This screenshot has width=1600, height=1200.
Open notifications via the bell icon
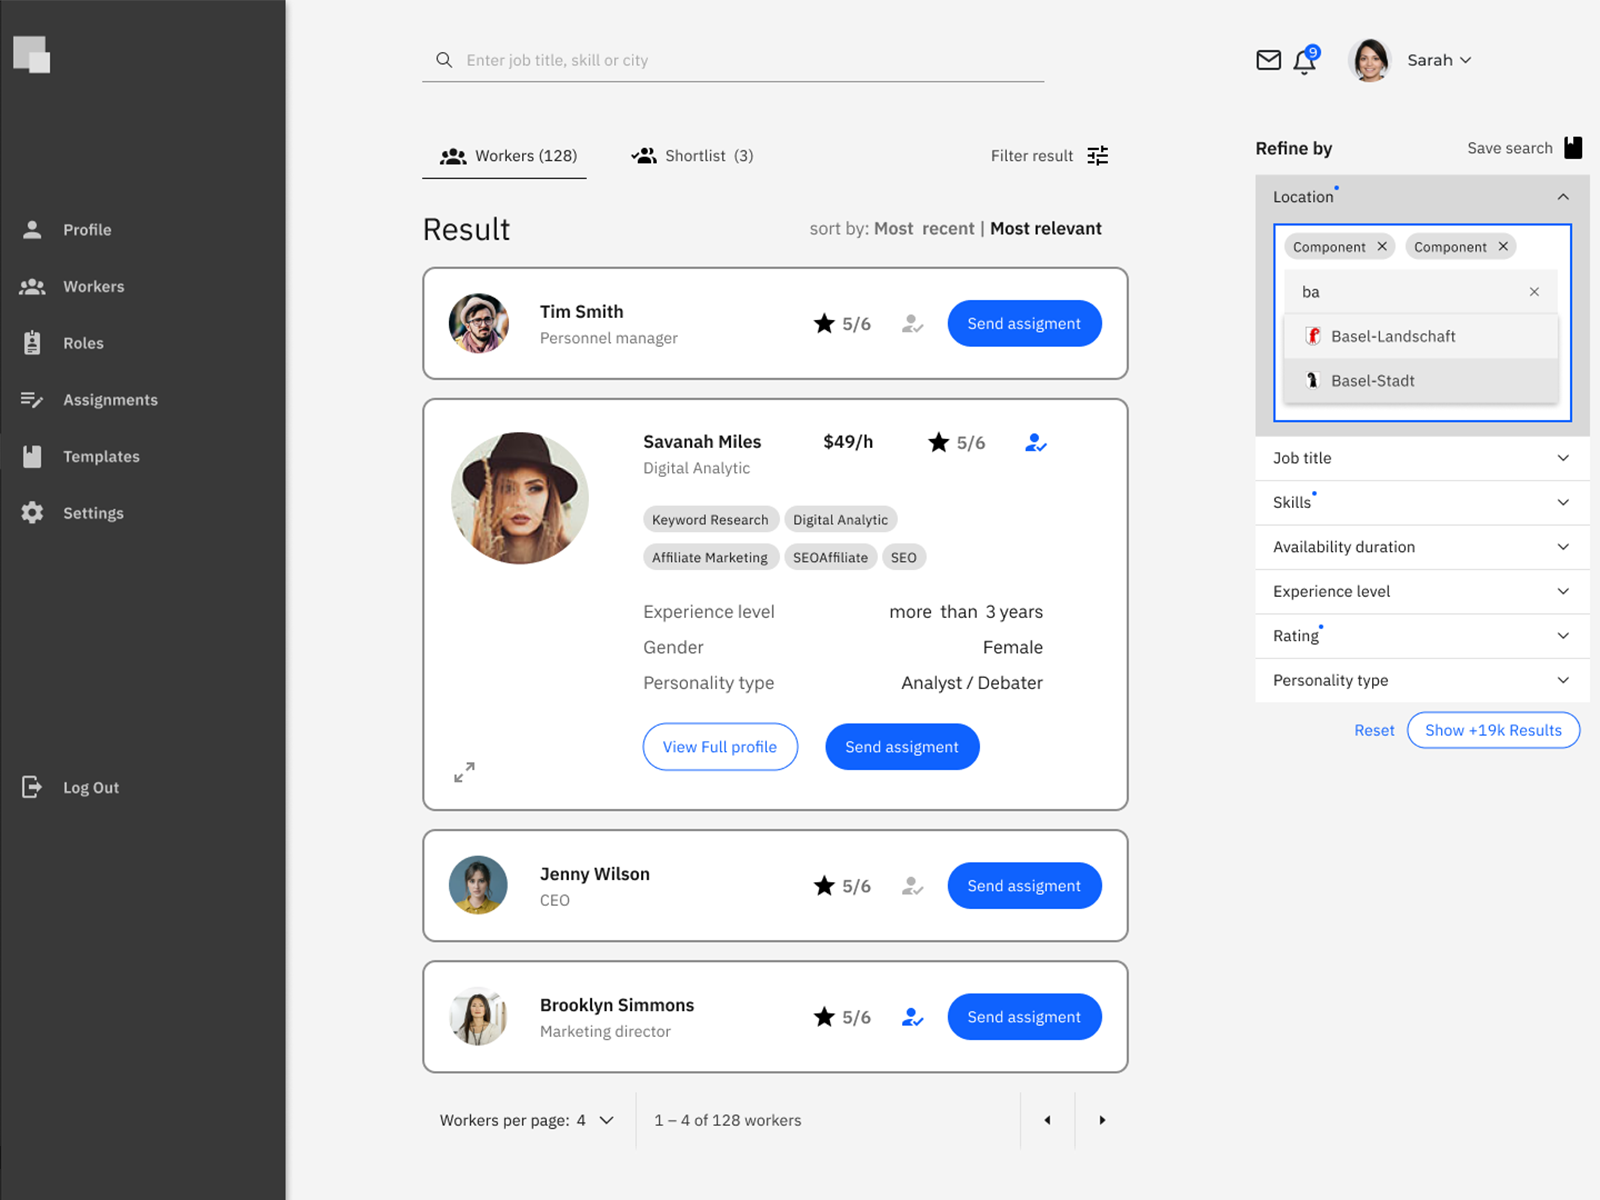point(1305,61)
